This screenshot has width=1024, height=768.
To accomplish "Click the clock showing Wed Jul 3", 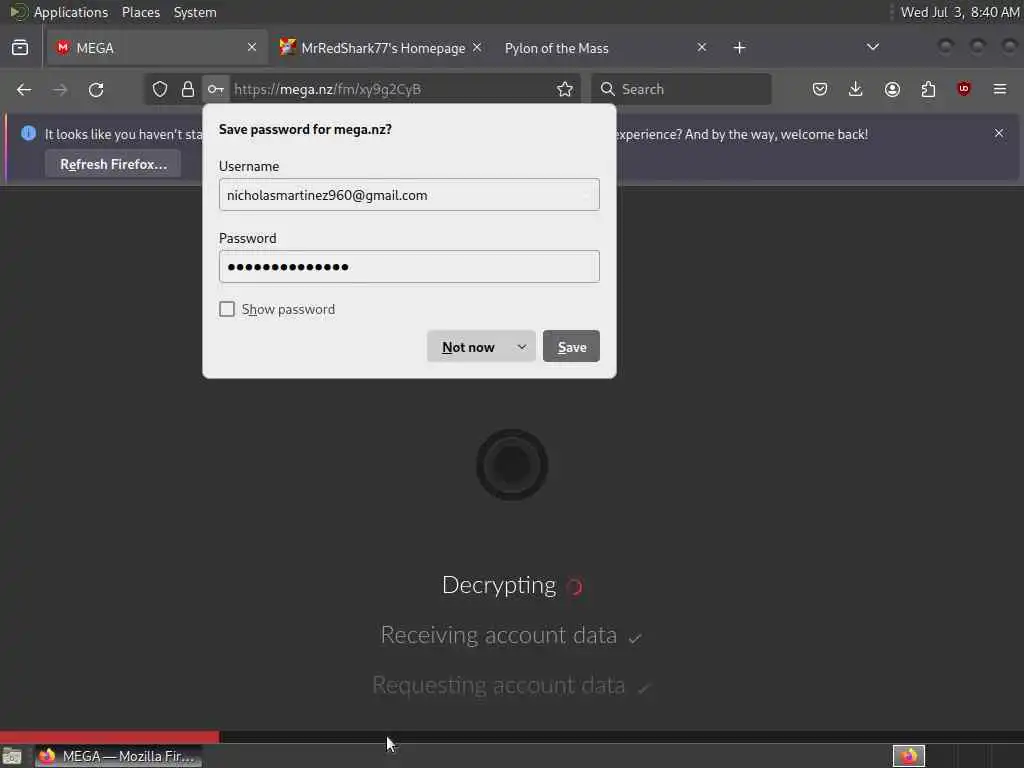I will [x=959, y=12].
